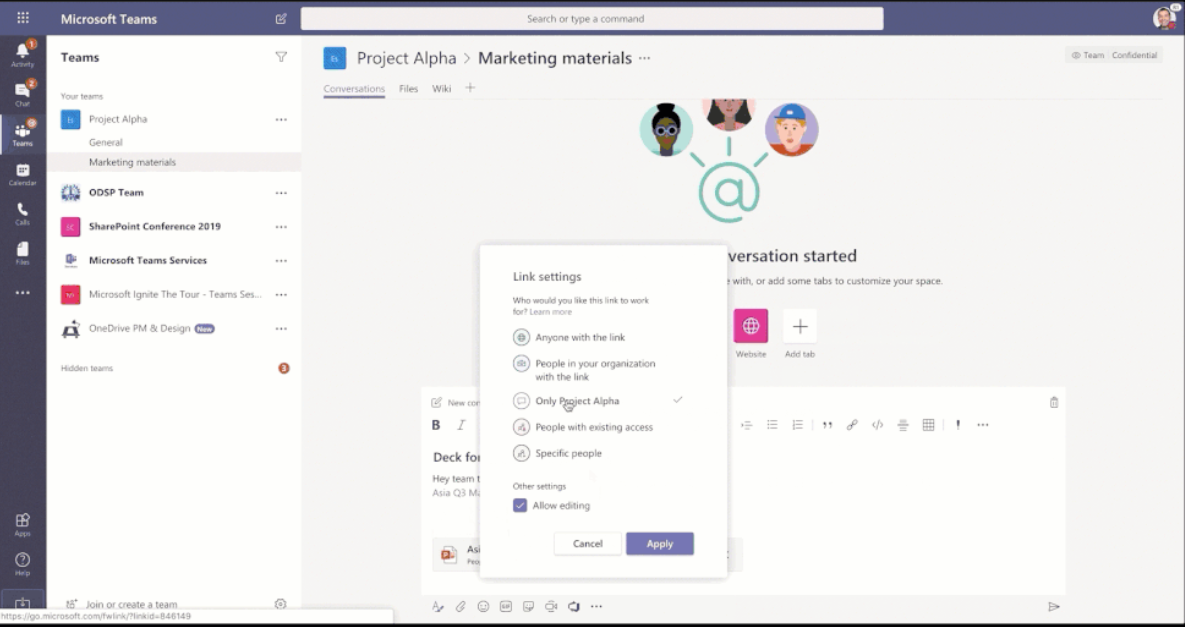Choose People with existing access option
Image resolution: width=1185 pixels, height=627 pixels.
593,427
